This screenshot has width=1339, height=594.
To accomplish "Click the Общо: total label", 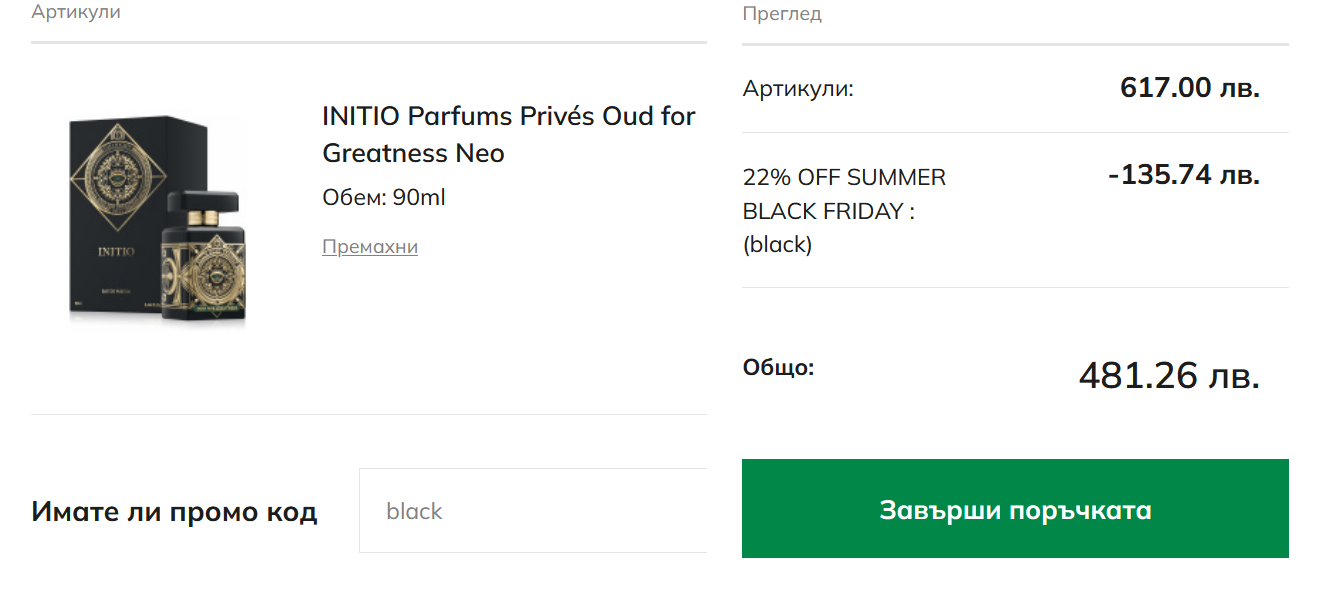I will click(778, 368).
